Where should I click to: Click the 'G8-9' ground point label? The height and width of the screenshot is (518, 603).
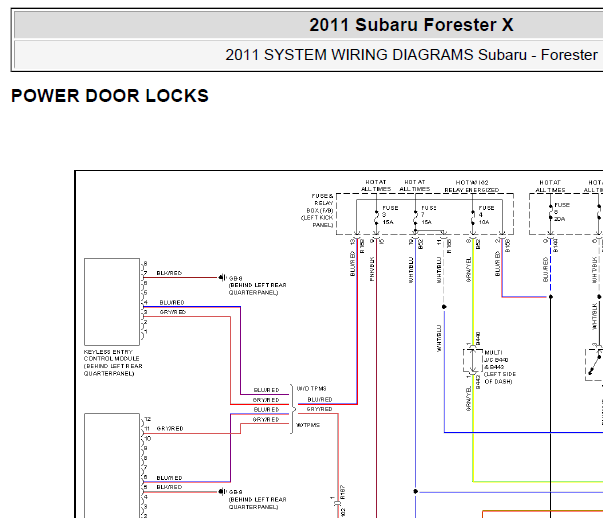235,492
